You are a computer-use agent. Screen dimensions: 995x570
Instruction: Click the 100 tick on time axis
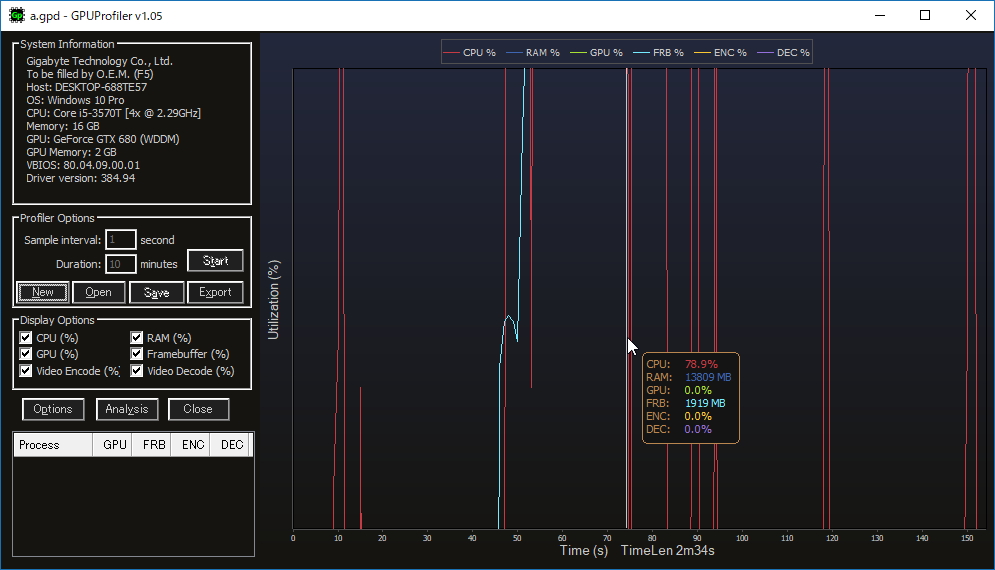pyautogui.click(x=742, y=538)
